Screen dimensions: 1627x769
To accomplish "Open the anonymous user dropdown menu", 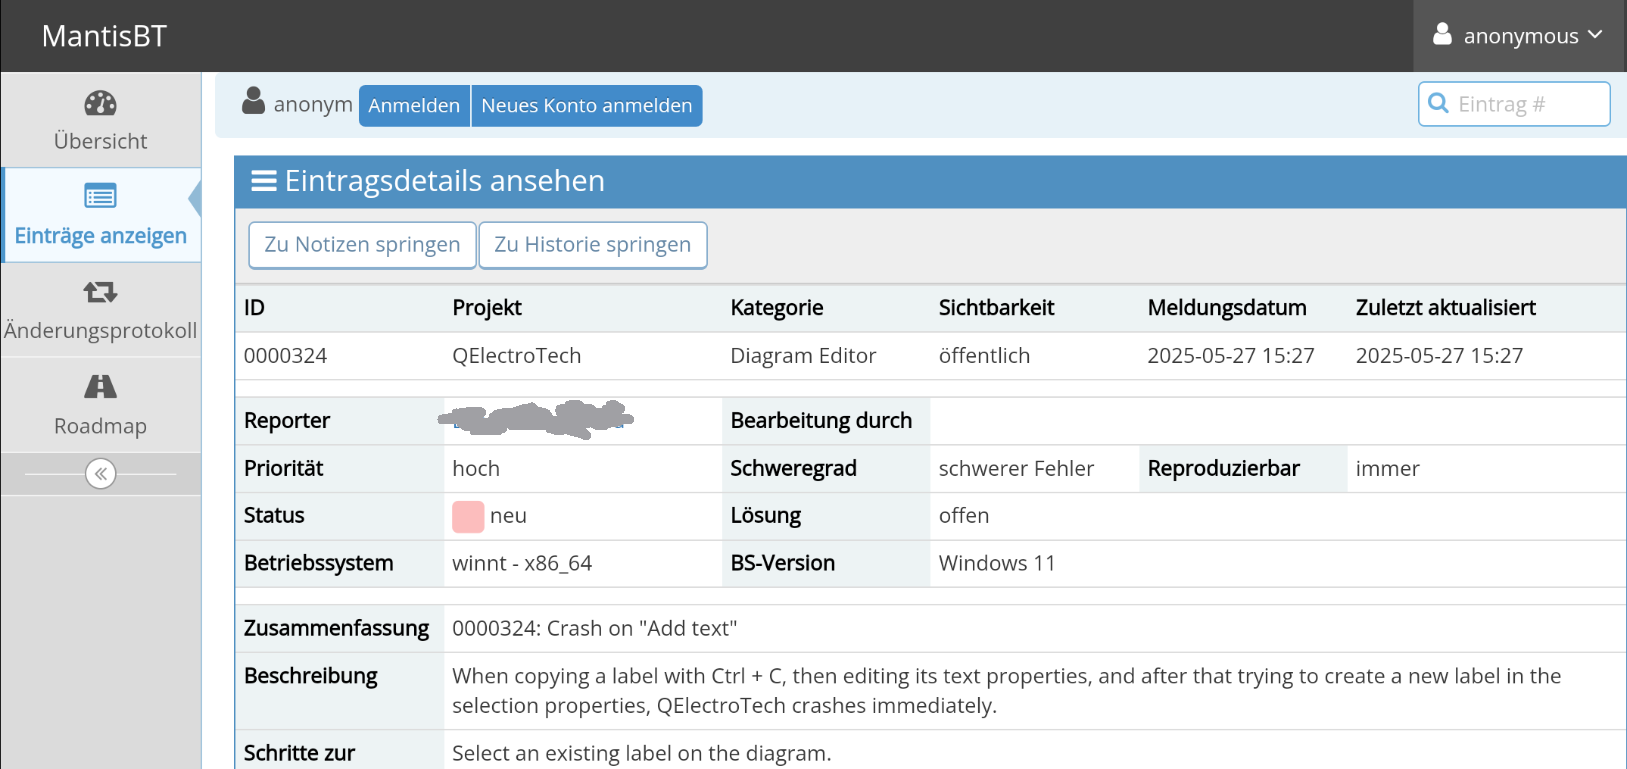I will [x=1519, y=36].
